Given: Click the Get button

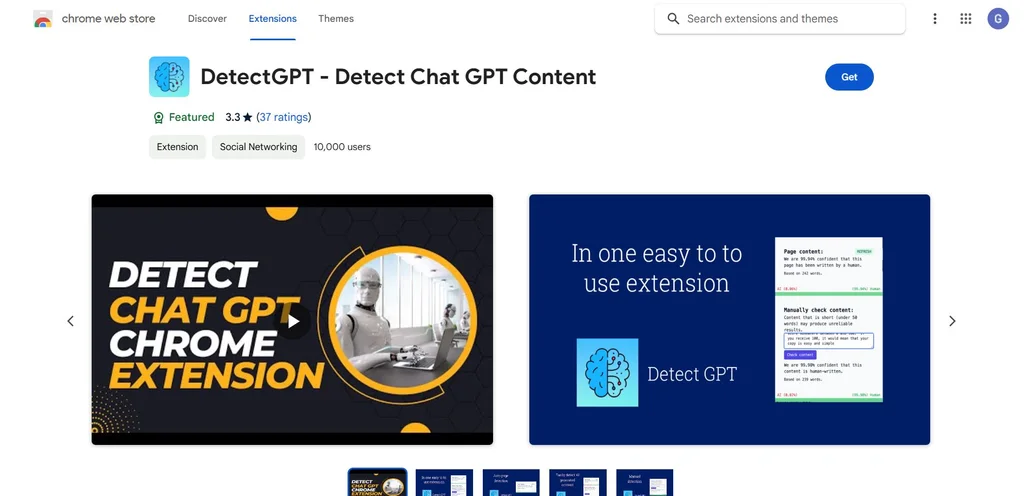Looking at the screenshot, I should click(849, 77).
